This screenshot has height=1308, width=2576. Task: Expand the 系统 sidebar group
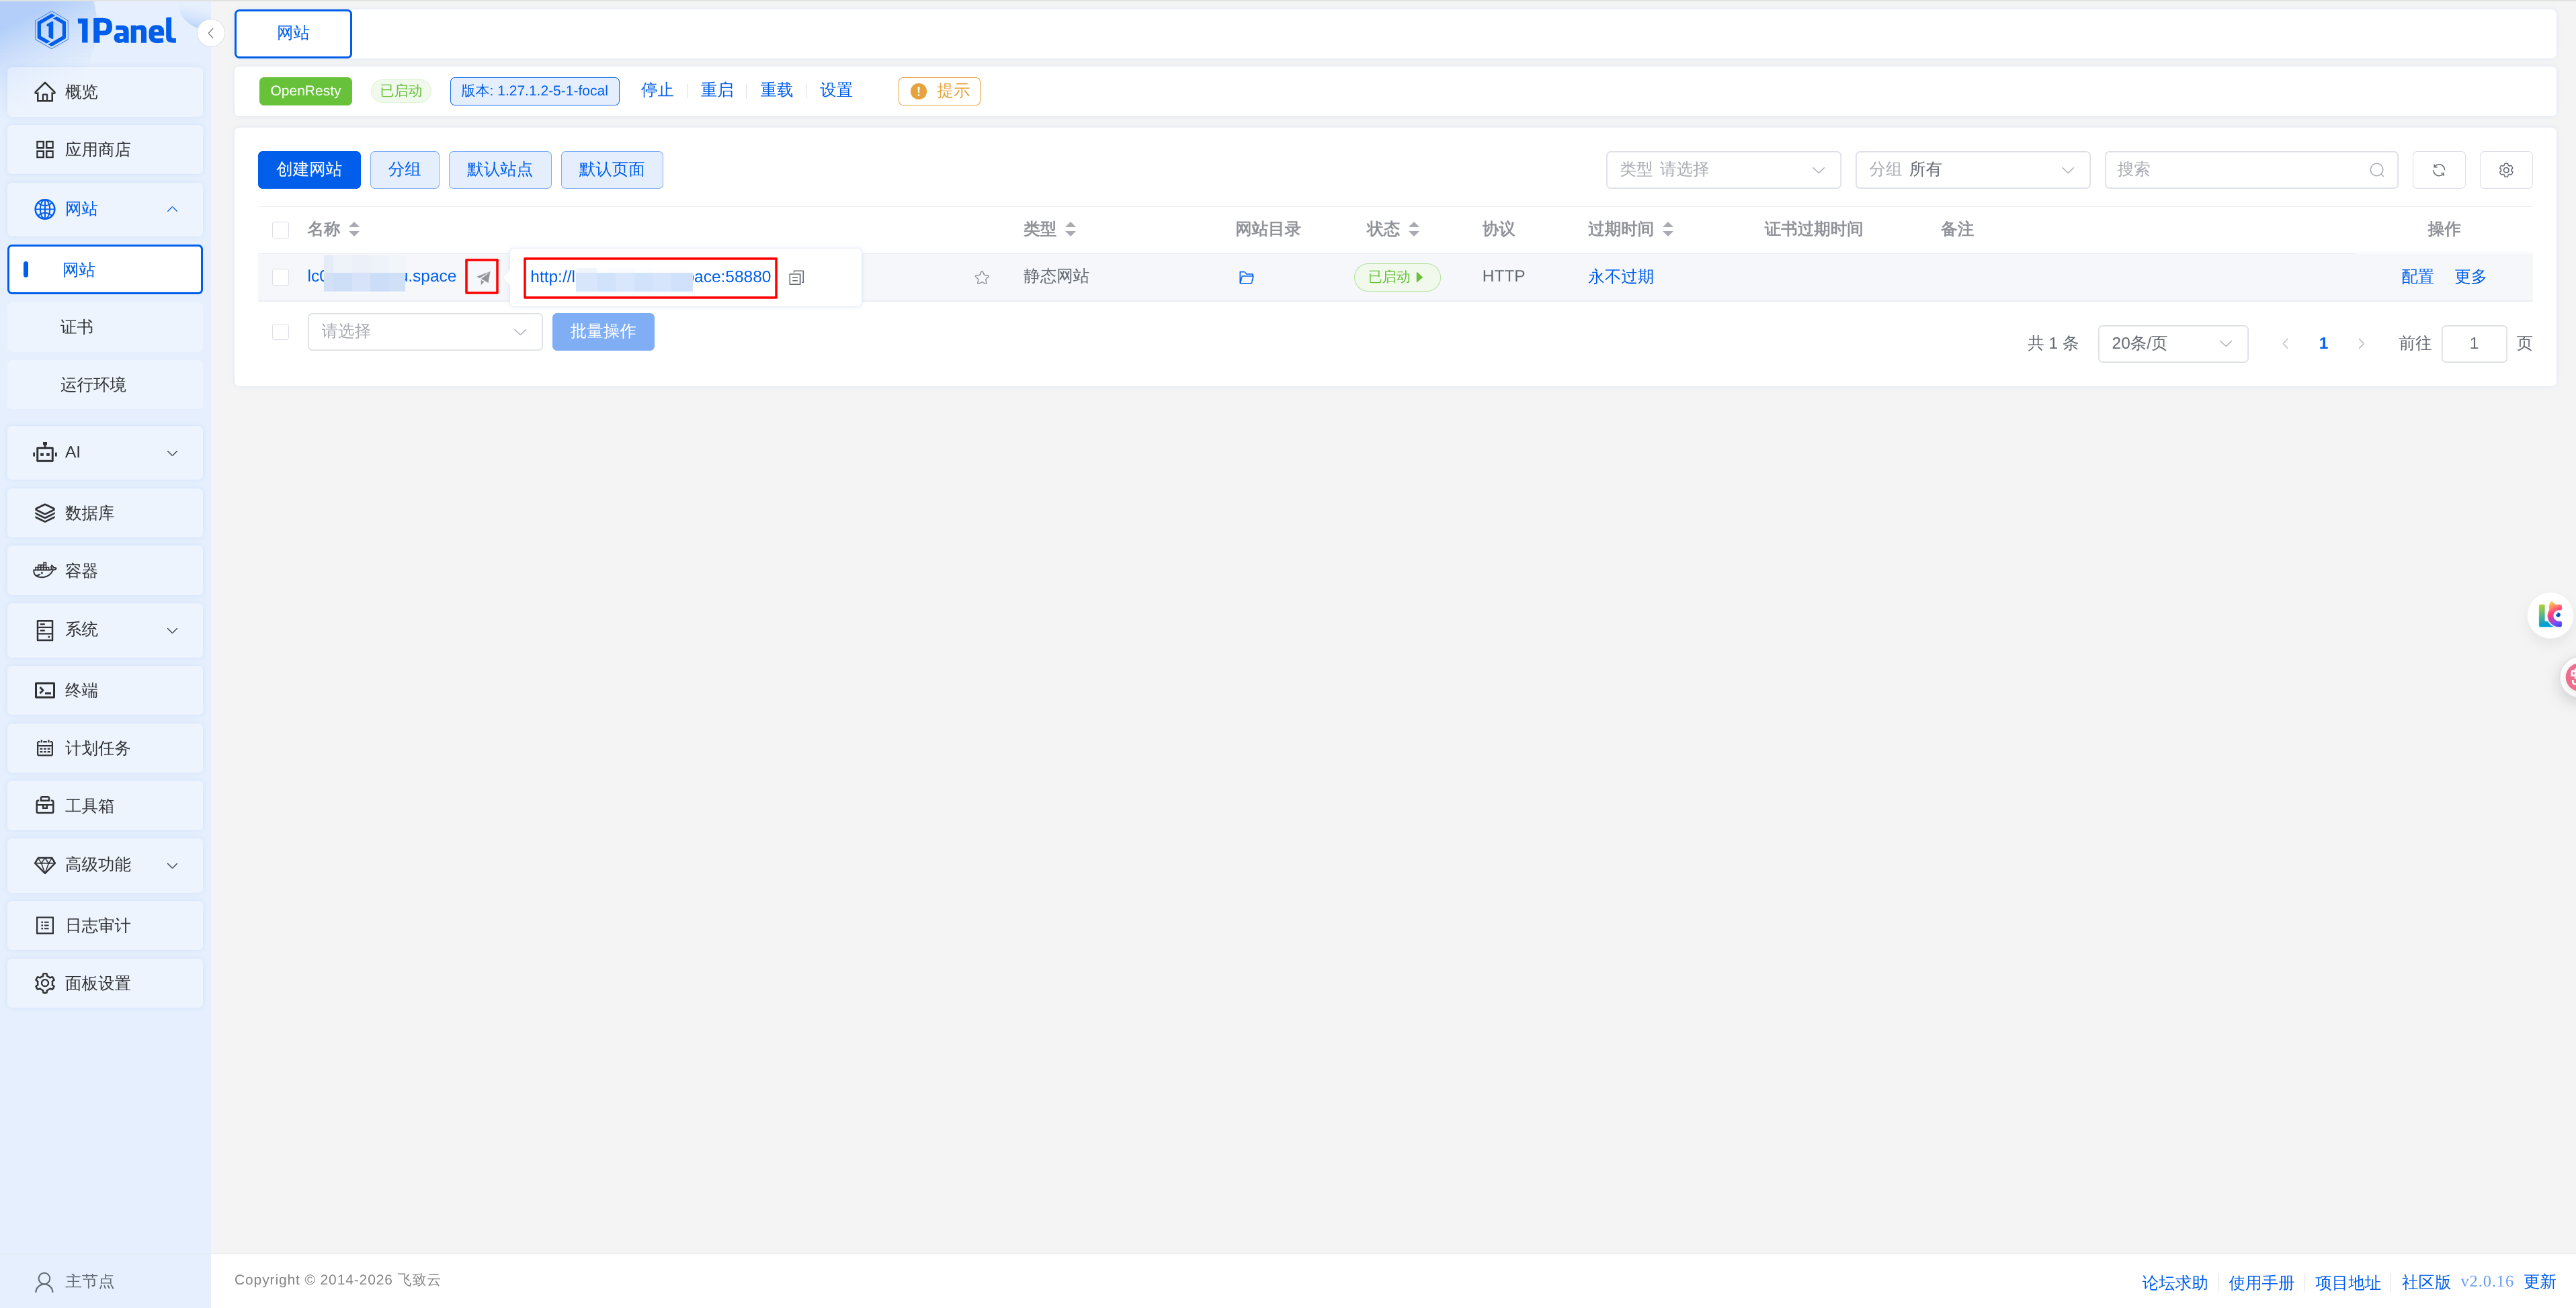click(x=105, y=630)
